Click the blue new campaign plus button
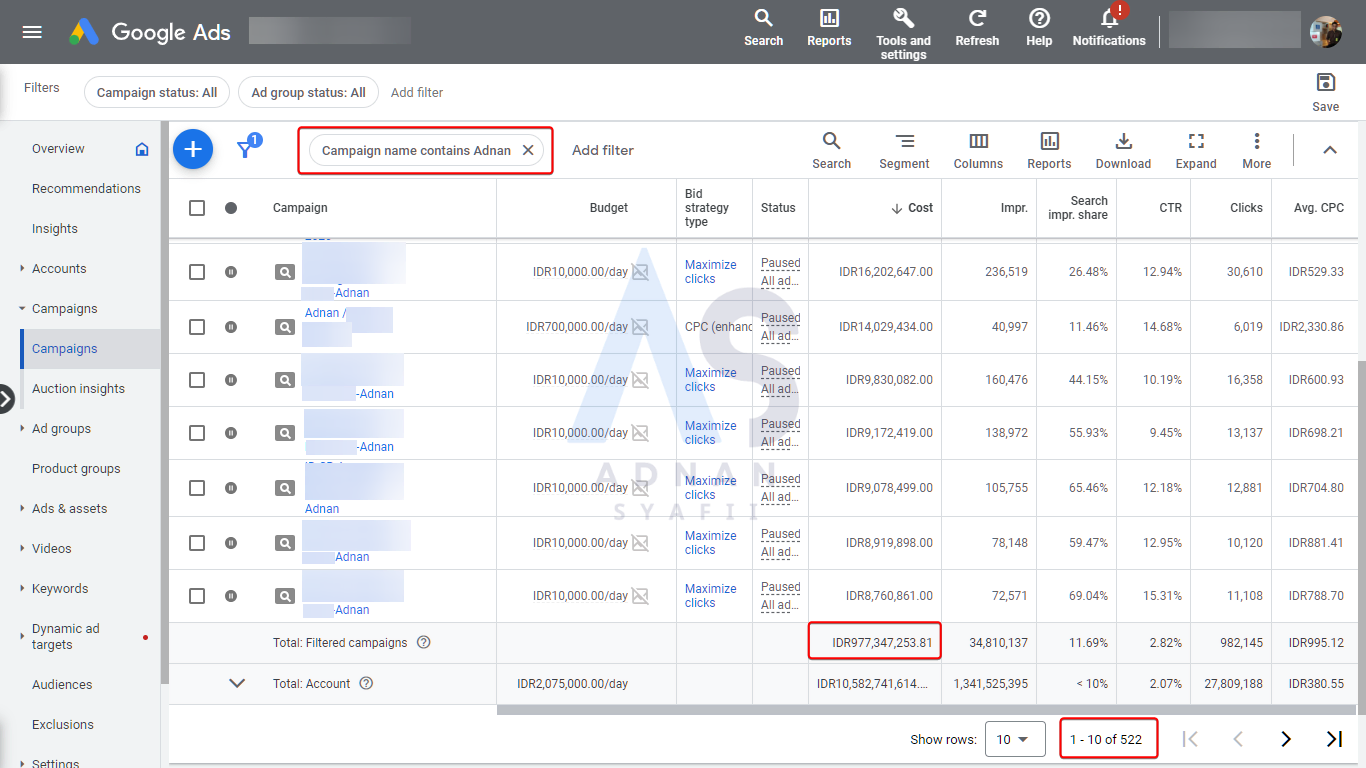 [193, 150]
